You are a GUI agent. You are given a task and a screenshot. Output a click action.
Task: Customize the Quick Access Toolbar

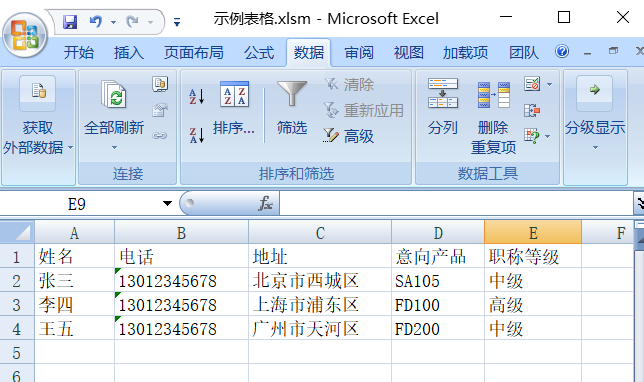(177, 22)
